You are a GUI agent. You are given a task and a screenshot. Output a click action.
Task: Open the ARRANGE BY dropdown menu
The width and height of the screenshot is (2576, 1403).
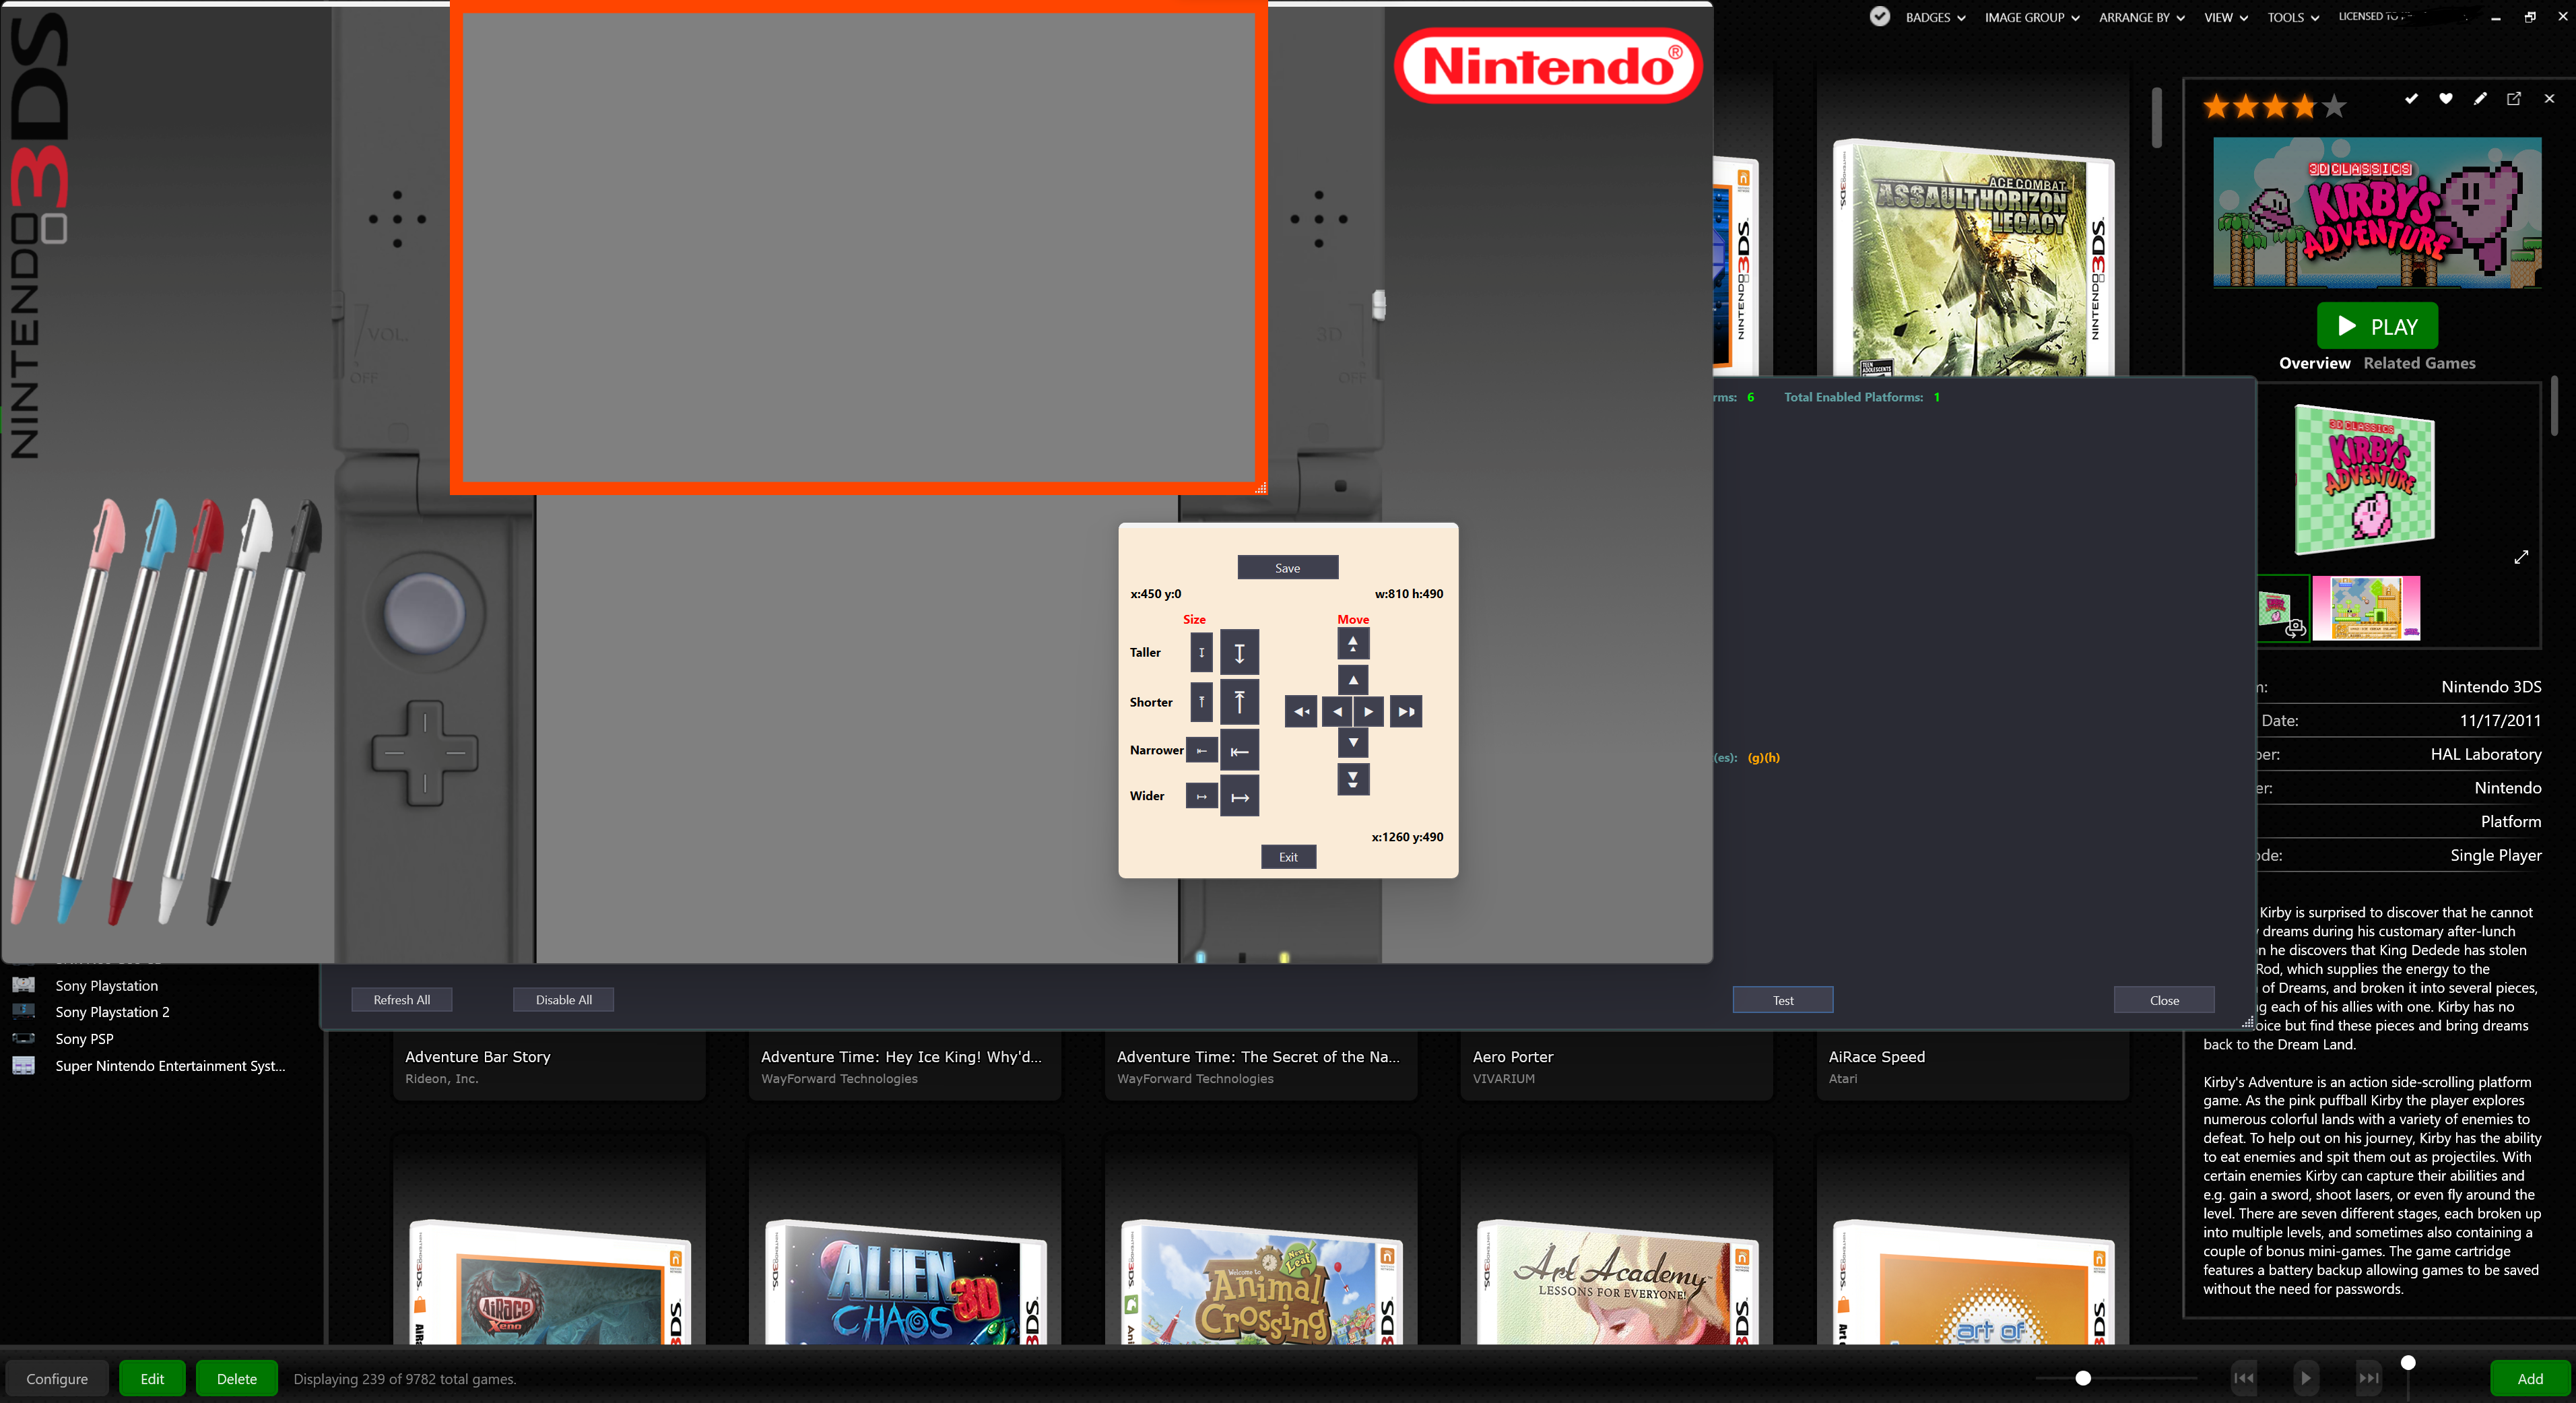[x=2142, y=17]
